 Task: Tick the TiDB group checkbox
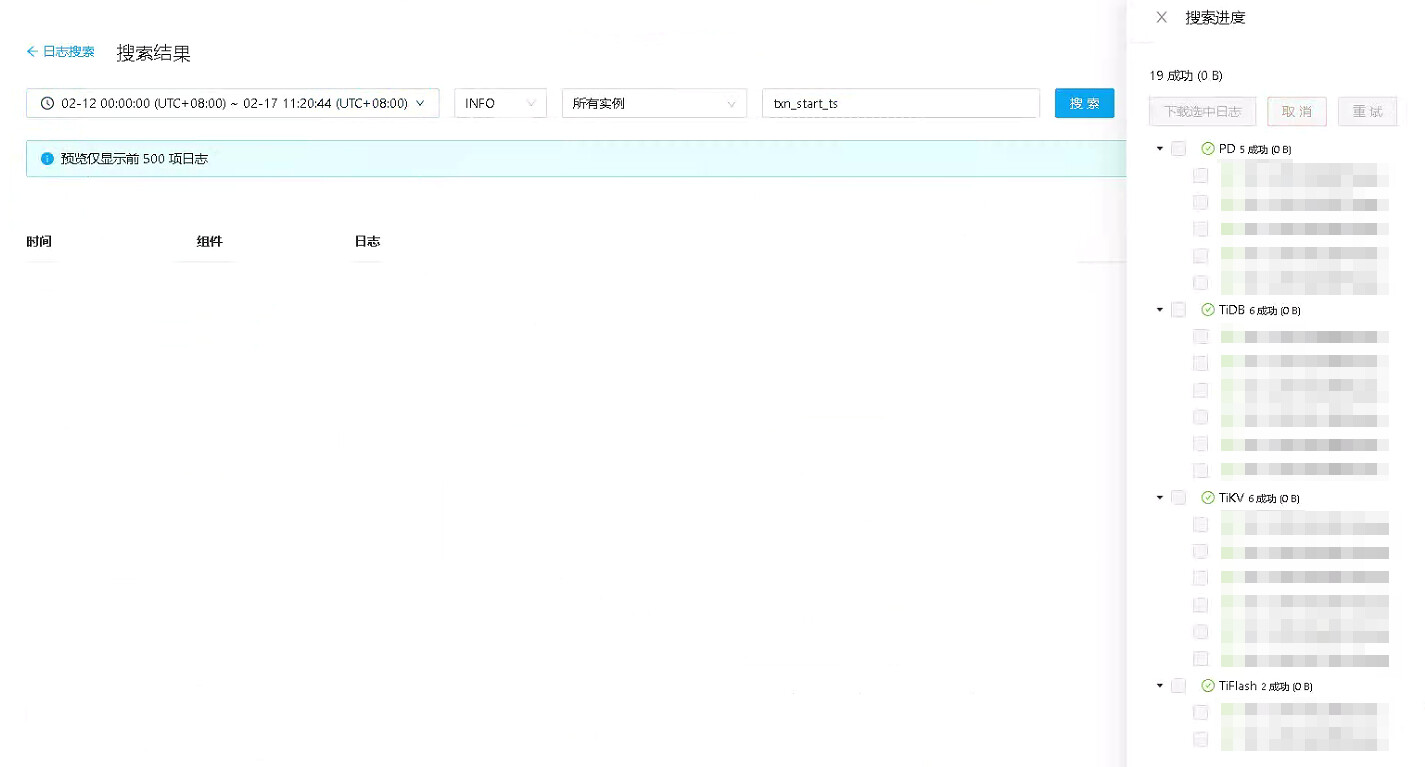point(1179,310)
